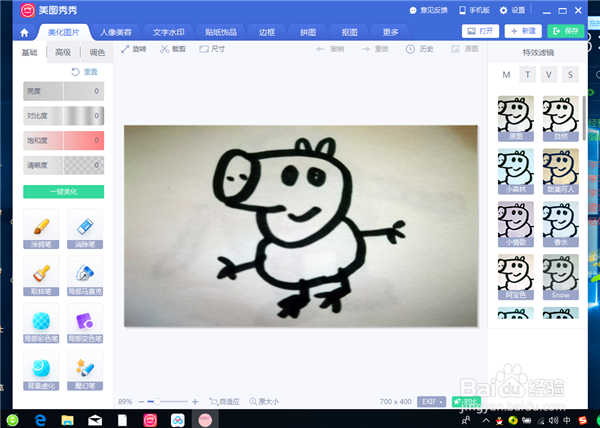Image resolution: width=600 pixels, height=428 pixels.
Task: Toggle the green 对比 compare button
Action: point(466,402)
